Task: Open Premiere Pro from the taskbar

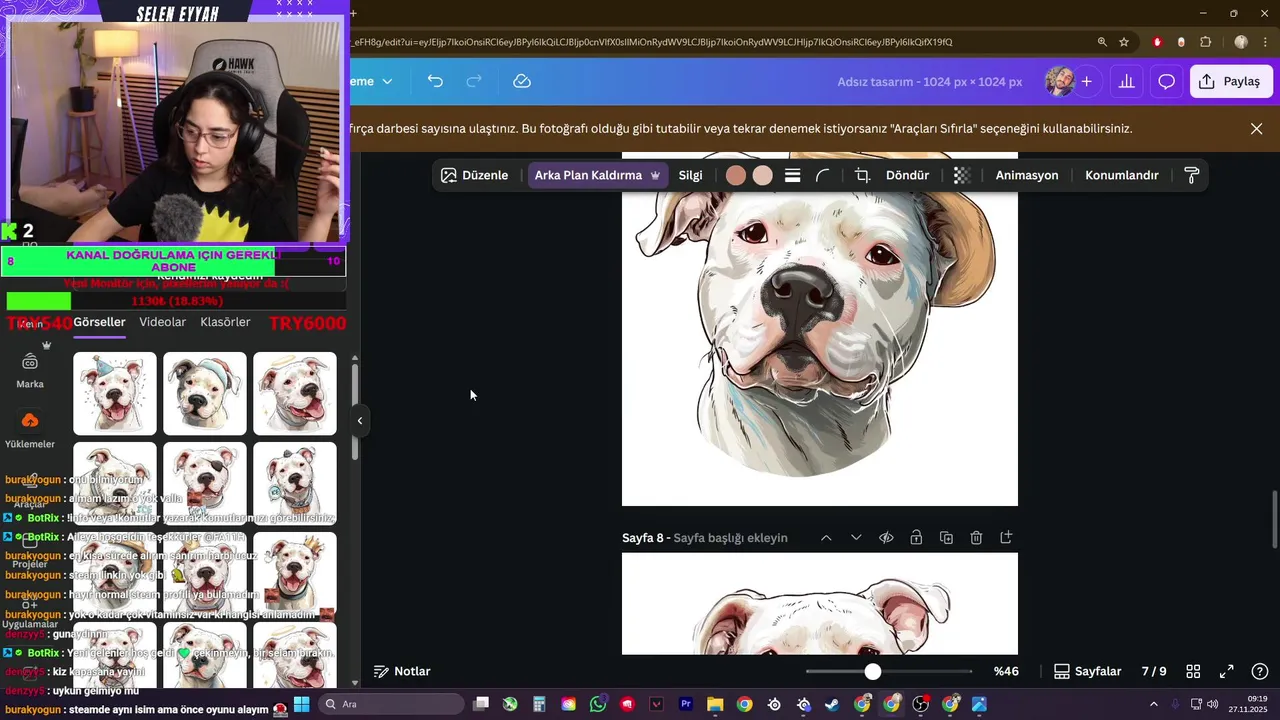Action: (x=686, y=704)
